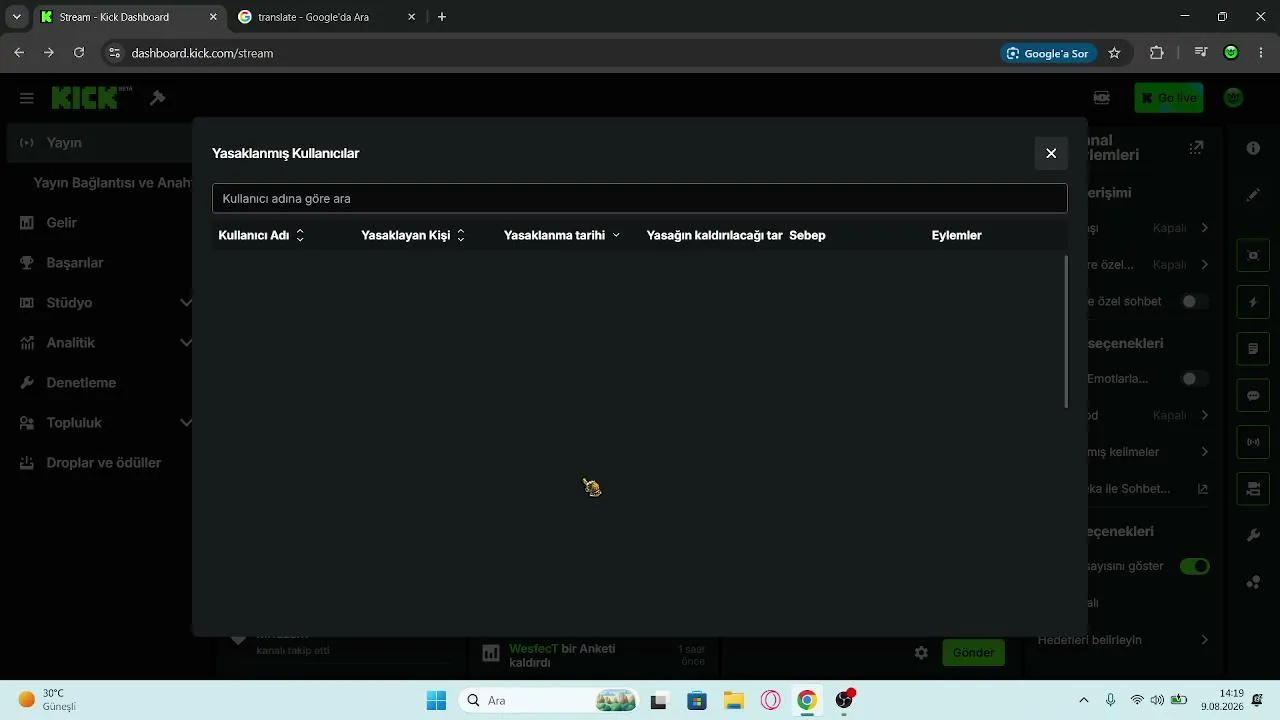View site information icon in address bar
1280x720 pixels.
tap(114, 53)
